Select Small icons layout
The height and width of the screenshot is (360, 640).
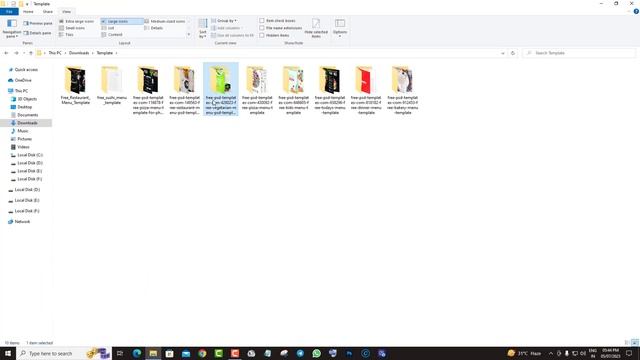(x=72, y=28)
